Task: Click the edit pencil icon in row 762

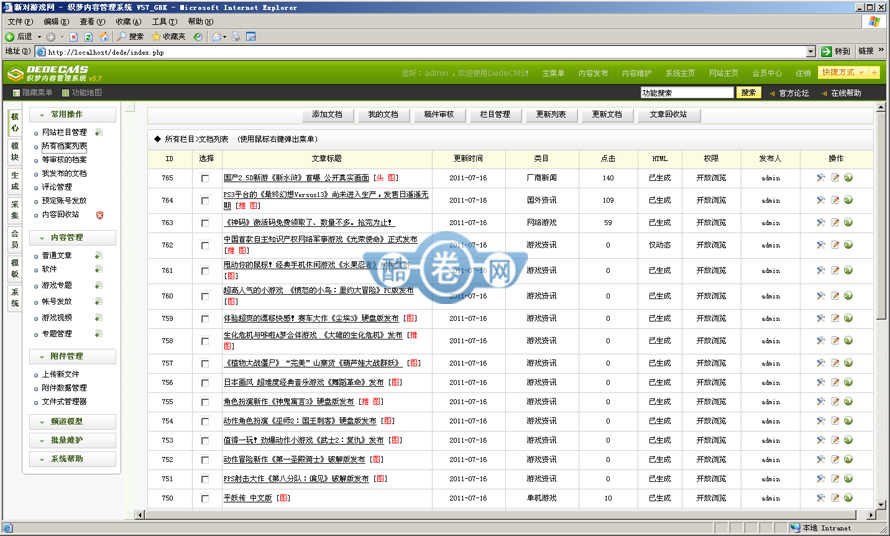Action: [834, 245]
